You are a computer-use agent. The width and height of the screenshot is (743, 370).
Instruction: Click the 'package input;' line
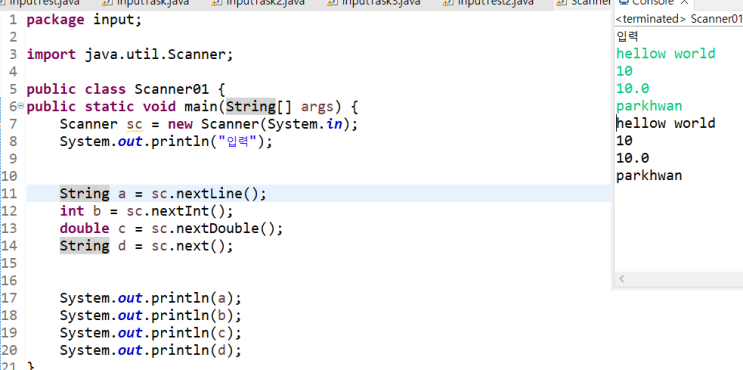84,20
